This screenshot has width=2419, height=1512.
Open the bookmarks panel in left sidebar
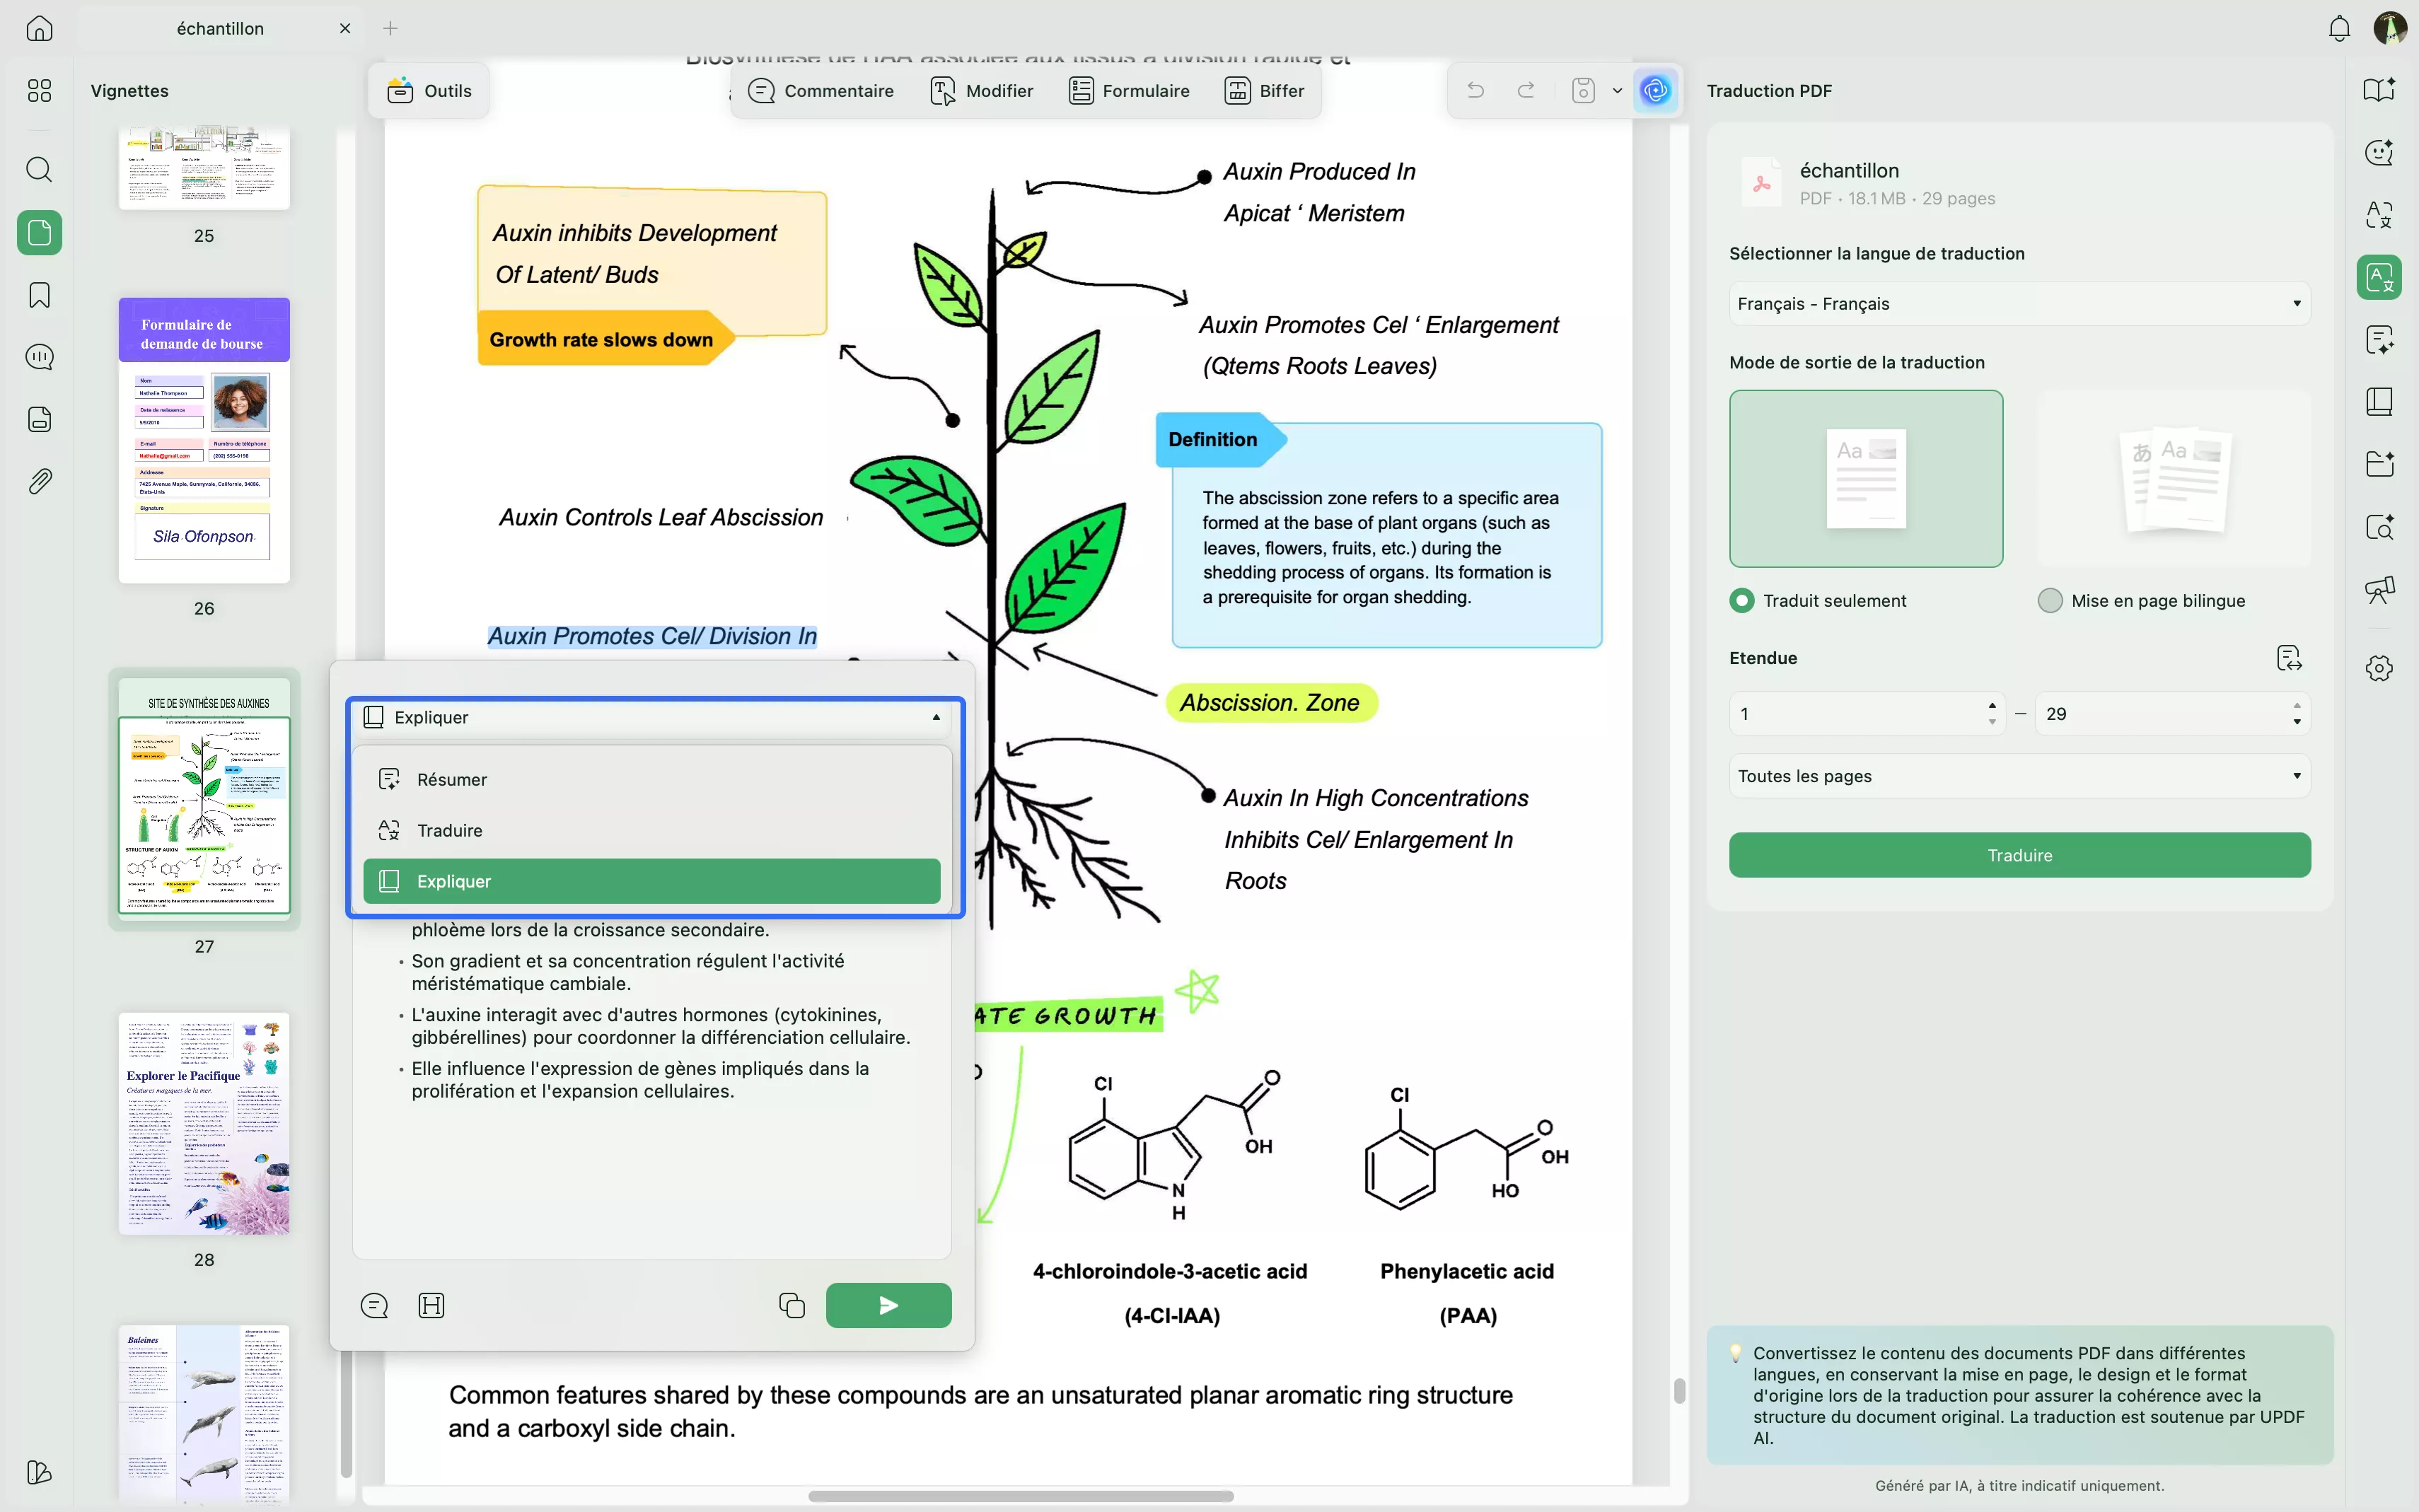(39, 295)
